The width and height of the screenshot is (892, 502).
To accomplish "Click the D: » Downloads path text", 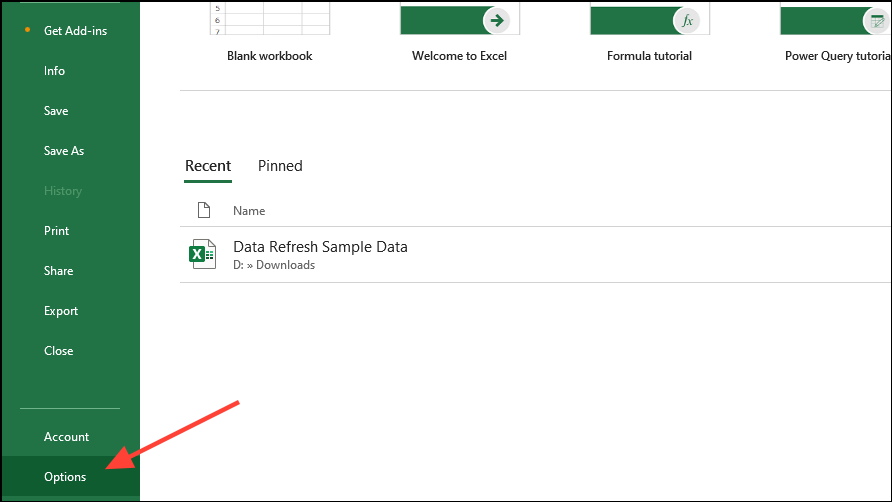I will 274,265.
